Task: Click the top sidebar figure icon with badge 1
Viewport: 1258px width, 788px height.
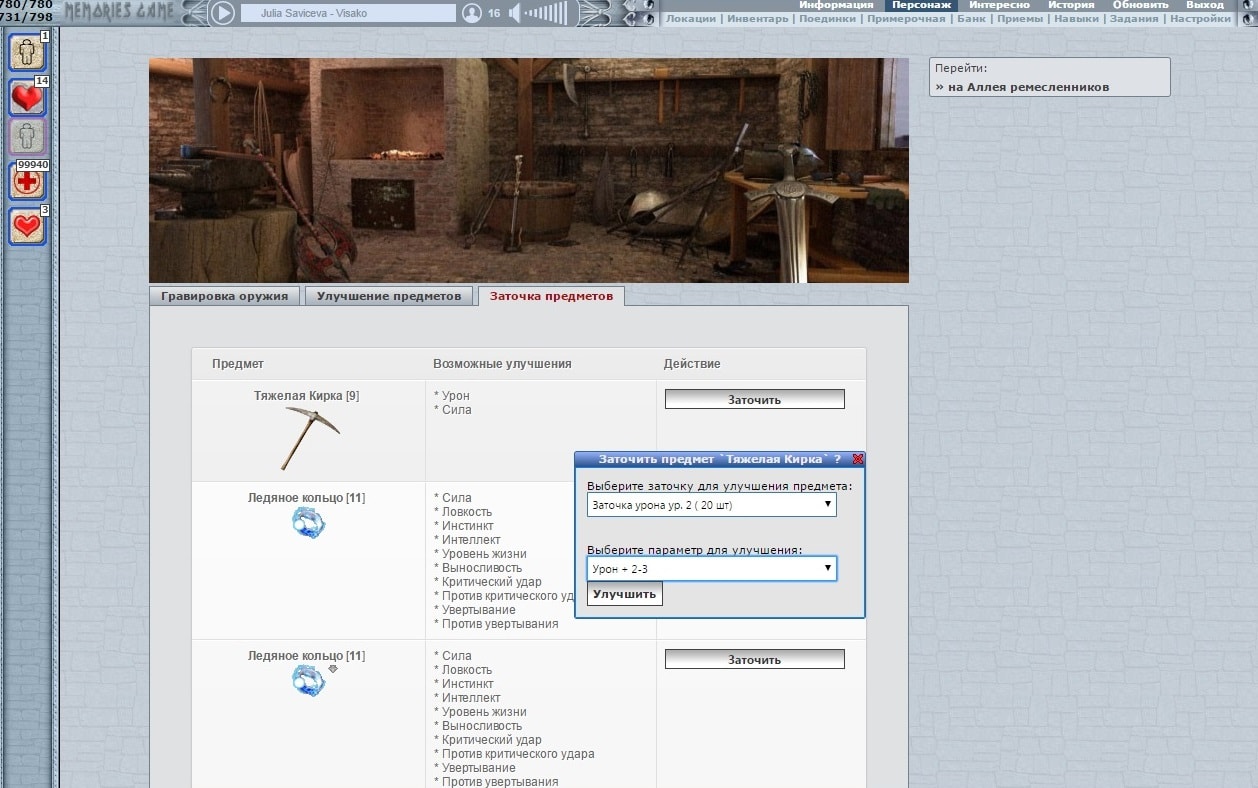Action: click(27, 52)
